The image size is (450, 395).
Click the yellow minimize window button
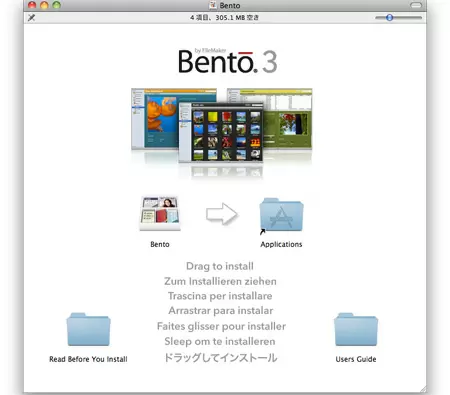[x=44, y=5]
